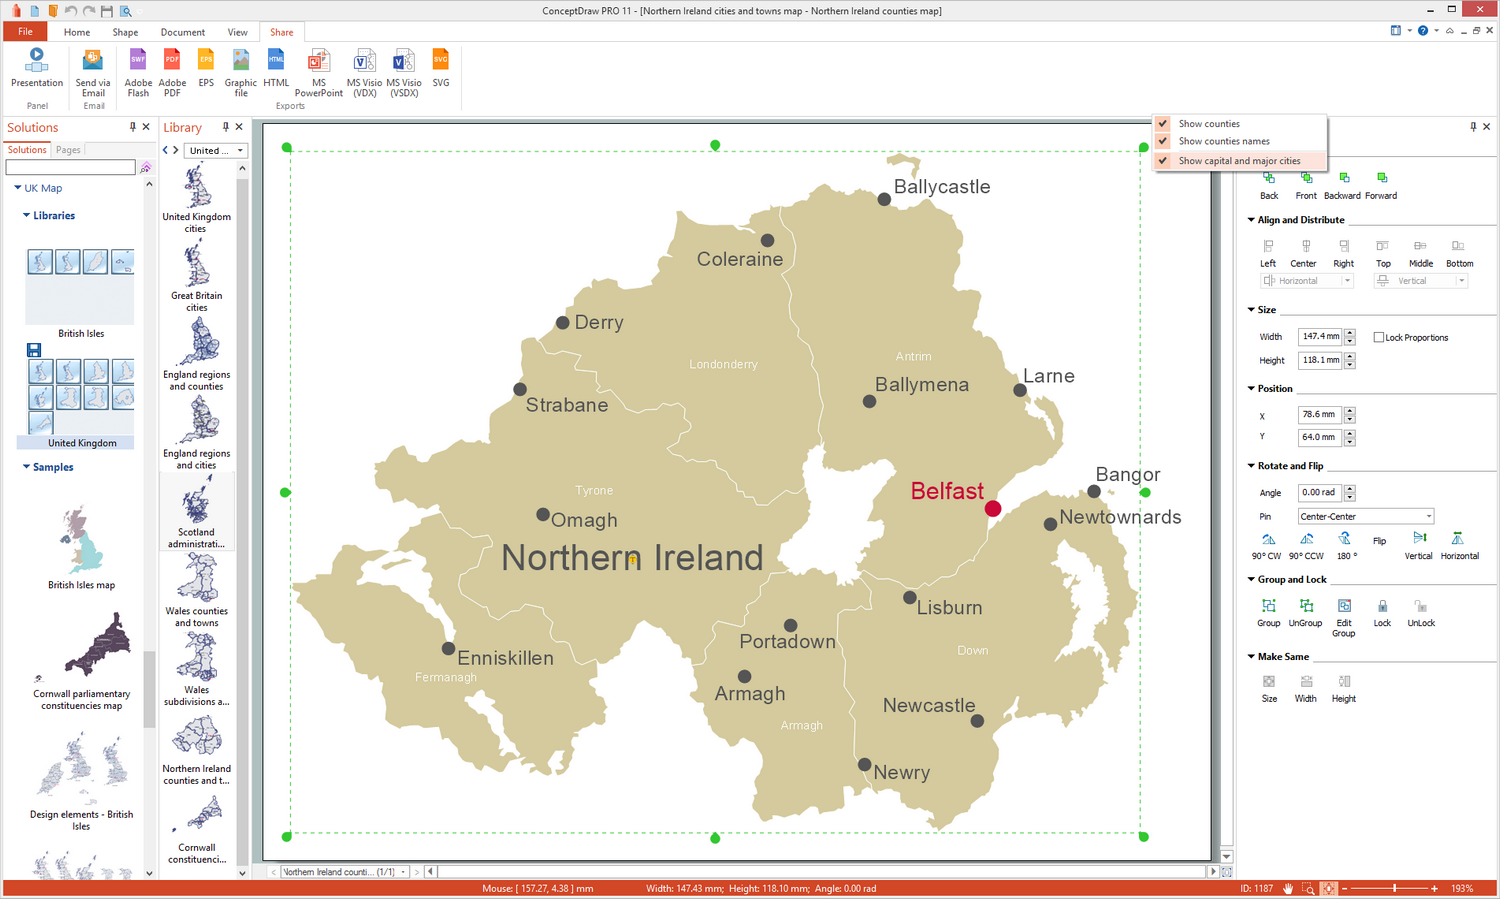Image resolution: width=1500 pixels, height=899 pixels.
Task: Click the Lock icon in Group and Lock
Action: 1382,612
